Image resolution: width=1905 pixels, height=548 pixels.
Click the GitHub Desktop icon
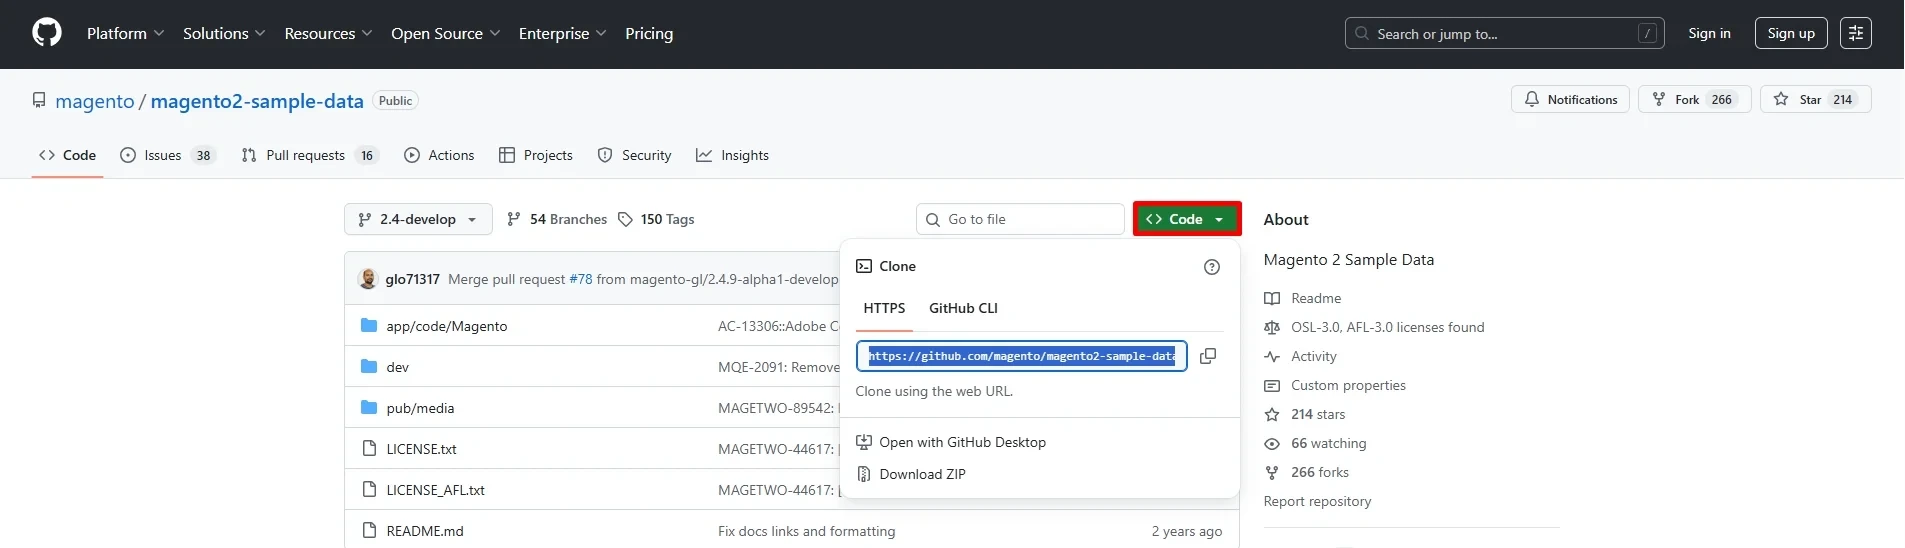864,442
